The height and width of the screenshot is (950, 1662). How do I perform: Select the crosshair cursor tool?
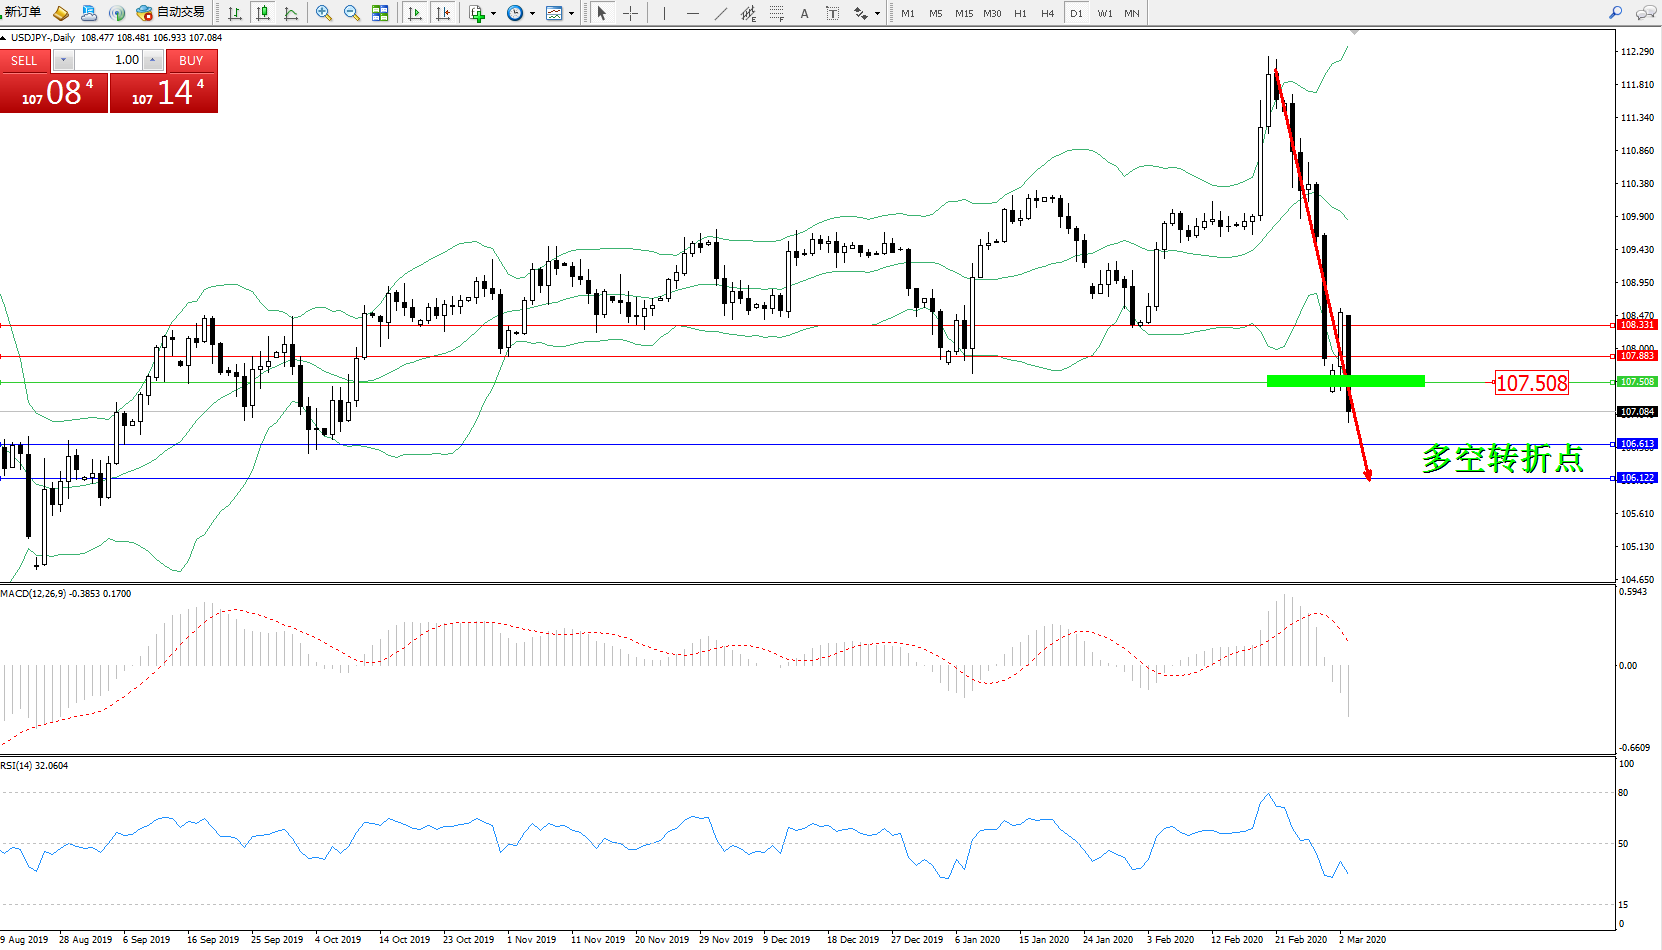click(x=631, y=13)
